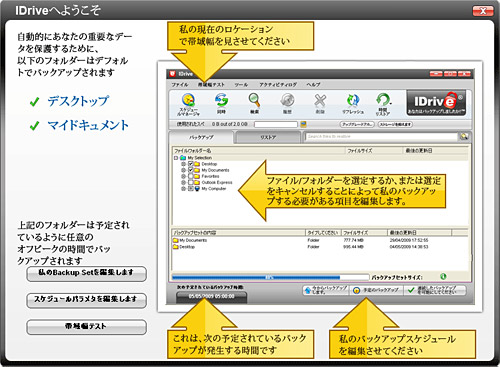500x367 pixels.
Task: Click the IDrive shield icon in the inner title bar
Action: [173, 74]
